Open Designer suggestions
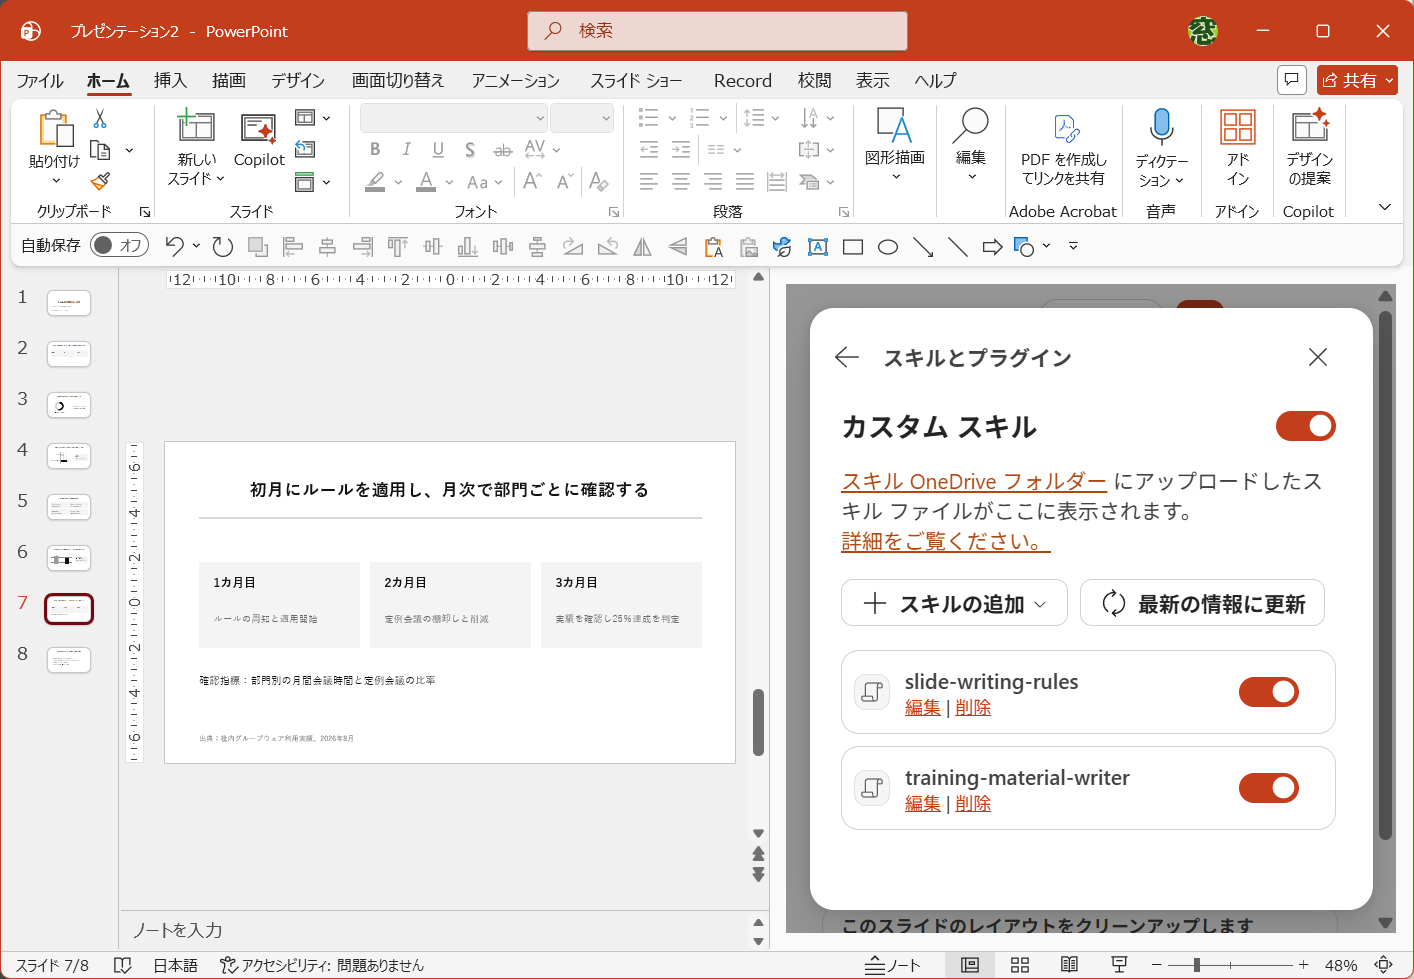The height and width of the screenshot is (979, 1414). (1309, 148)
